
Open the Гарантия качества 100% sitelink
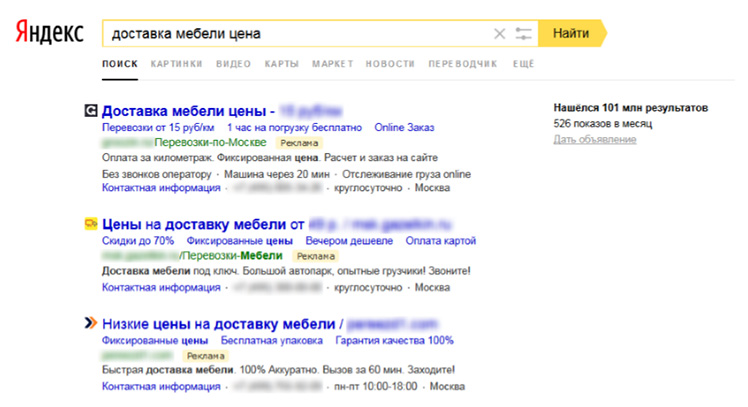(x=395, y=340)
